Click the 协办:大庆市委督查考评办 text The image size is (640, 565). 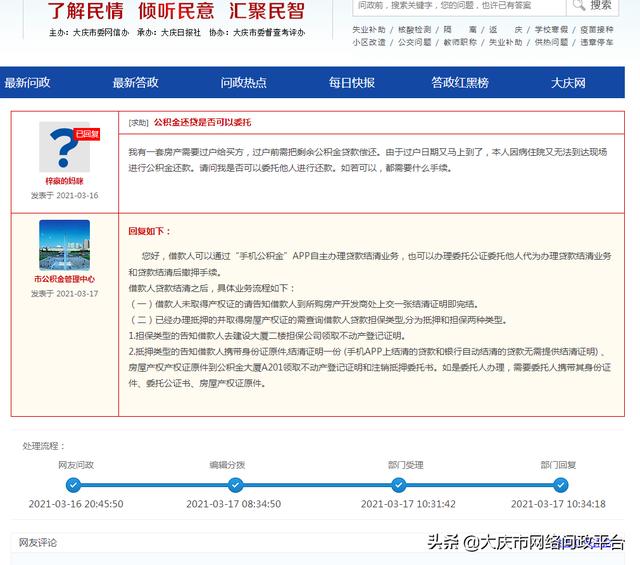pyautogui.click(x=257, y=33)
